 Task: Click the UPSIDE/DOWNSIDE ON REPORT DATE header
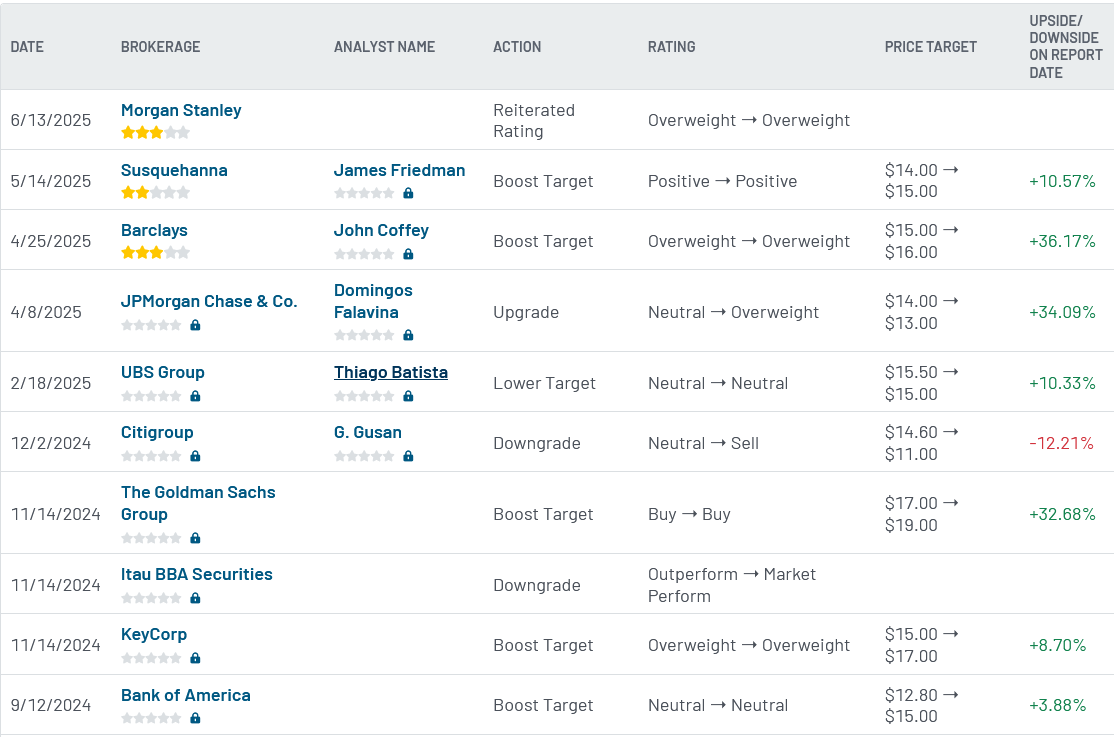click(x=1066, y=47)
